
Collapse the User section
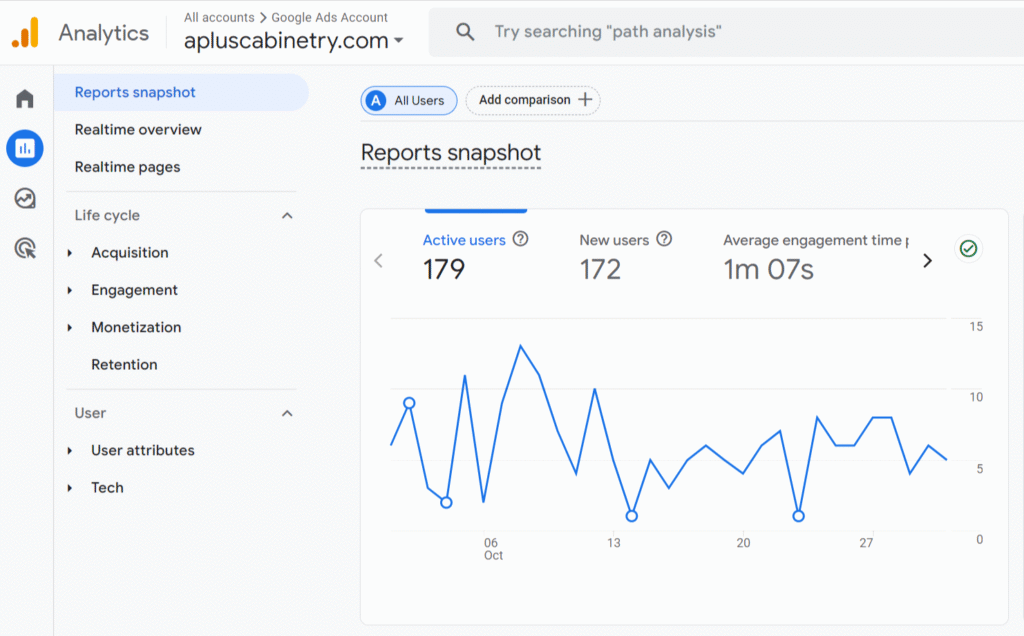[287, 413]
